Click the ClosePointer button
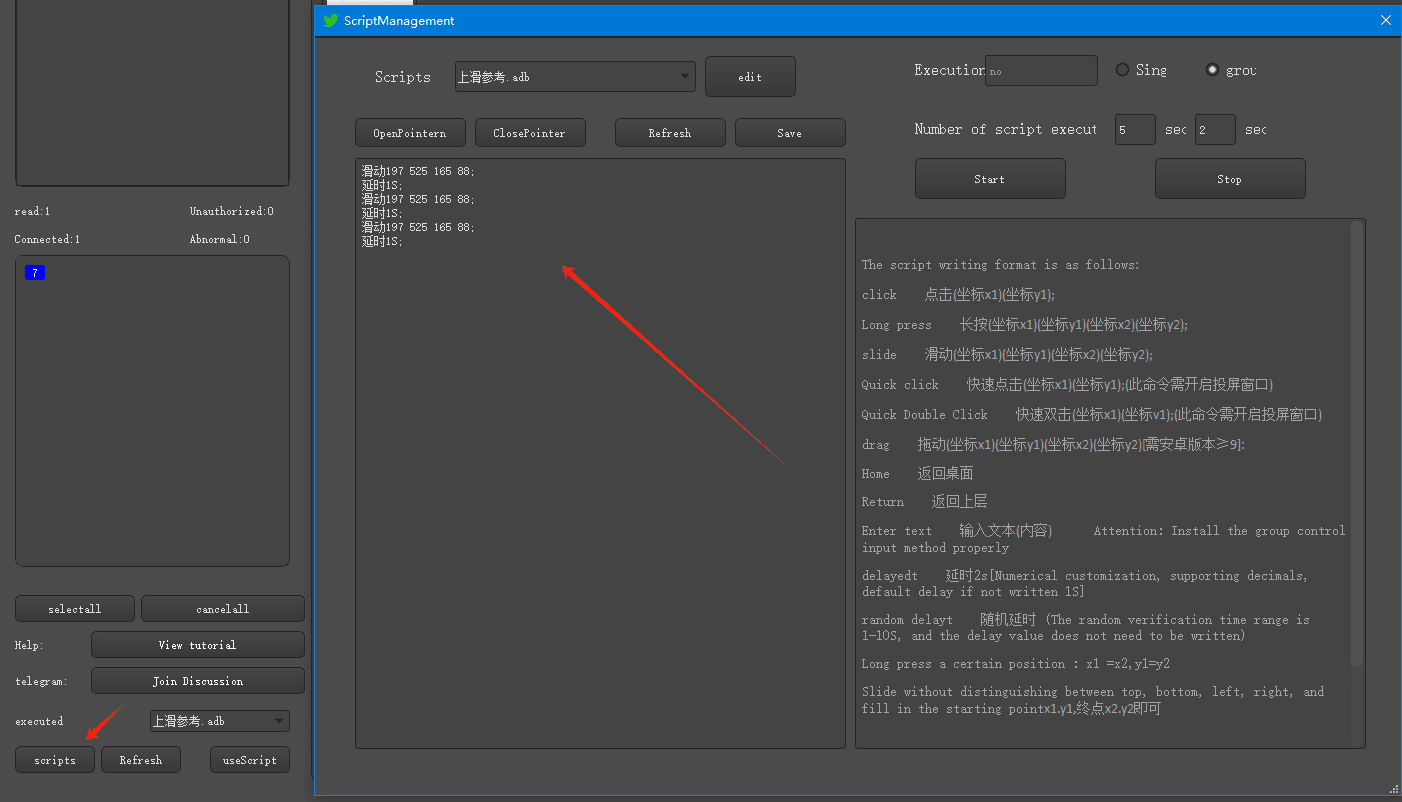 pos(530,133)
